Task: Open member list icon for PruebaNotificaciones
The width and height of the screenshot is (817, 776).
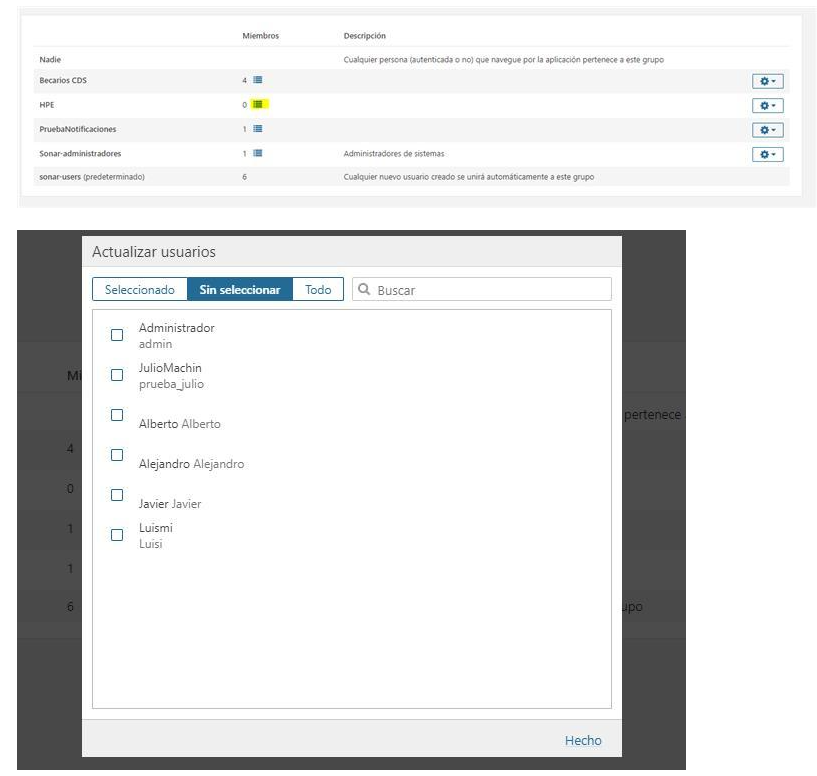Action: [257, 129]
